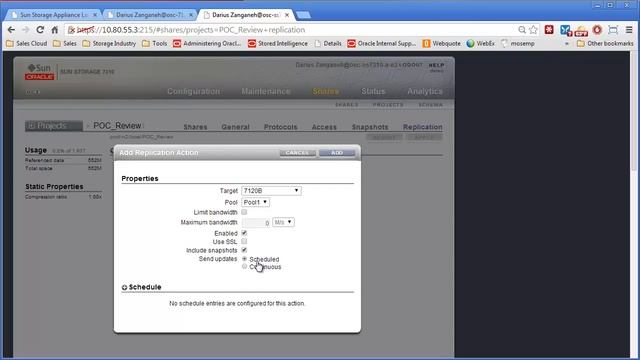
Task: Open the bandwidth units dropdown
Action: click(283, 222)
